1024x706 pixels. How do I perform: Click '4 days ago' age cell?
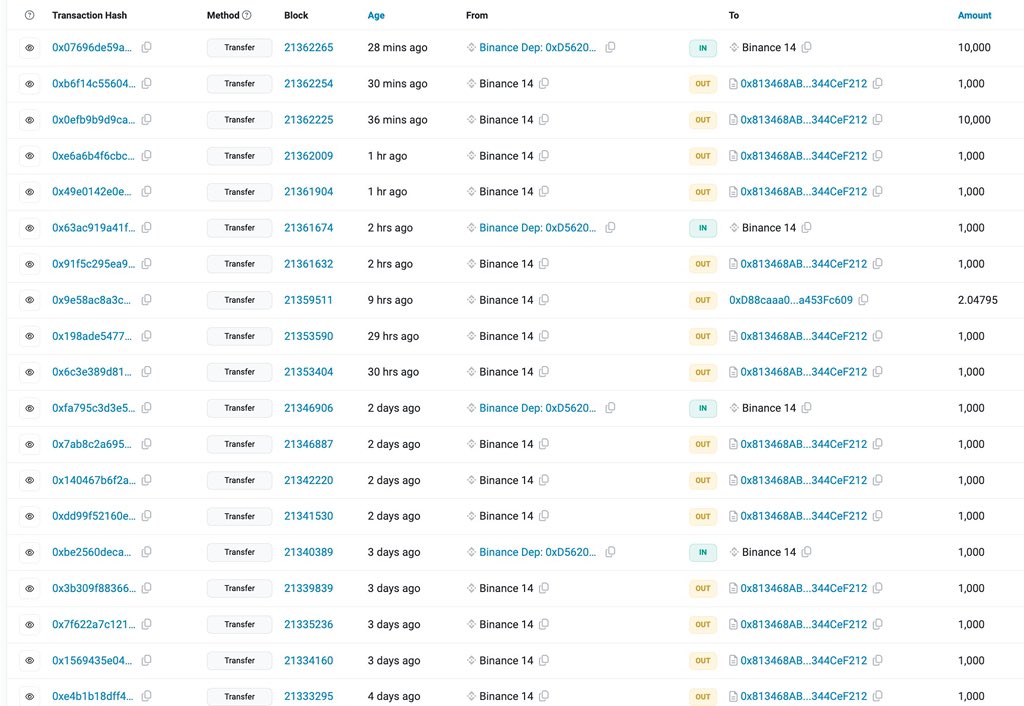[394, 696]
